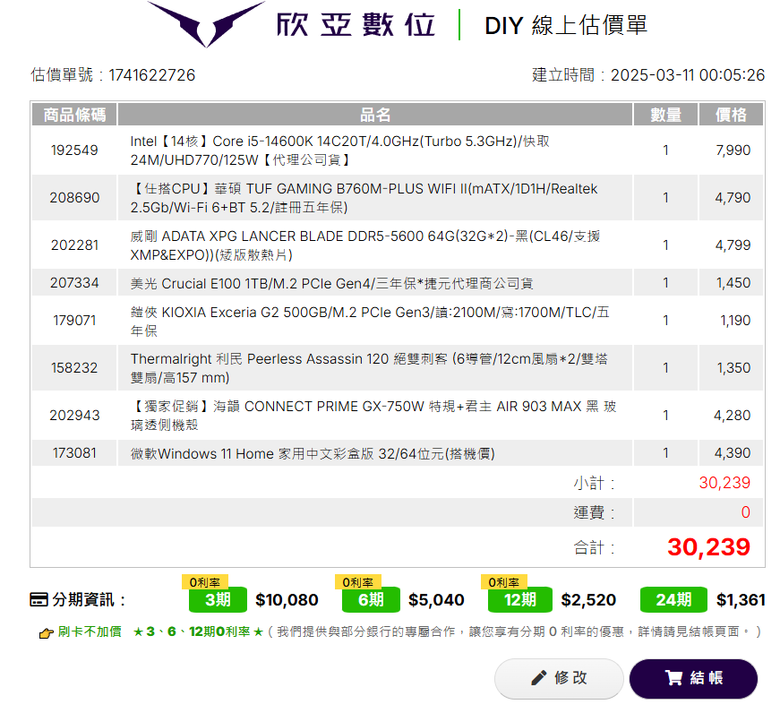Click the pencil icon on 修改 button
Image resolution: width=780 pixels, height=713 pixels.
click(538, 678)
